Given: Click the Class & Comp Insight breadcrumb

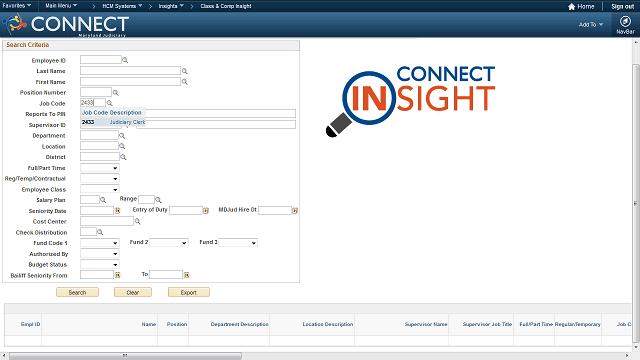Looking at the screenshot, I should click(226, 6).
